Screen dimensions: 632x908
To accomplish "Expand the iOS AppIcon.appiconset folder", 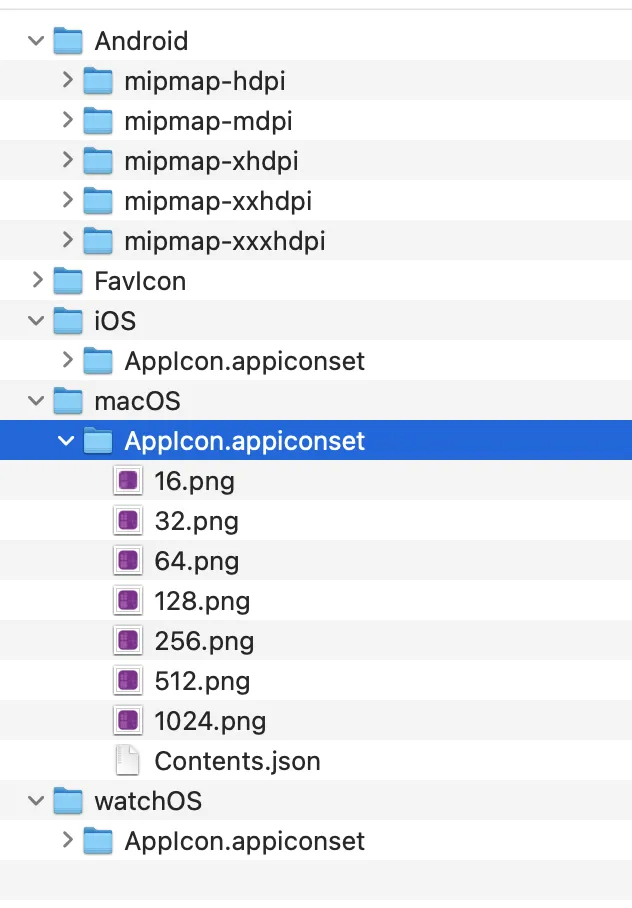I will 67,361.
